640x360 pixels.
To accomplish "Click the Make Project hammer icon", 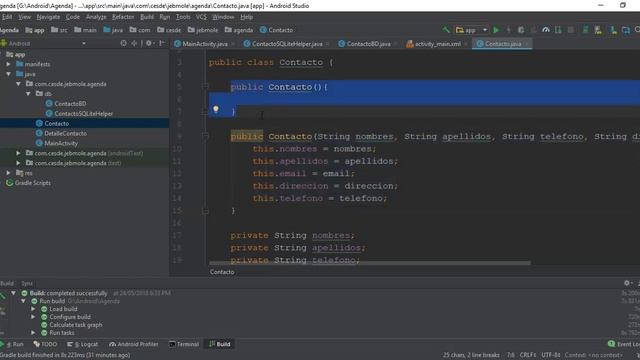I will (446, 30).
